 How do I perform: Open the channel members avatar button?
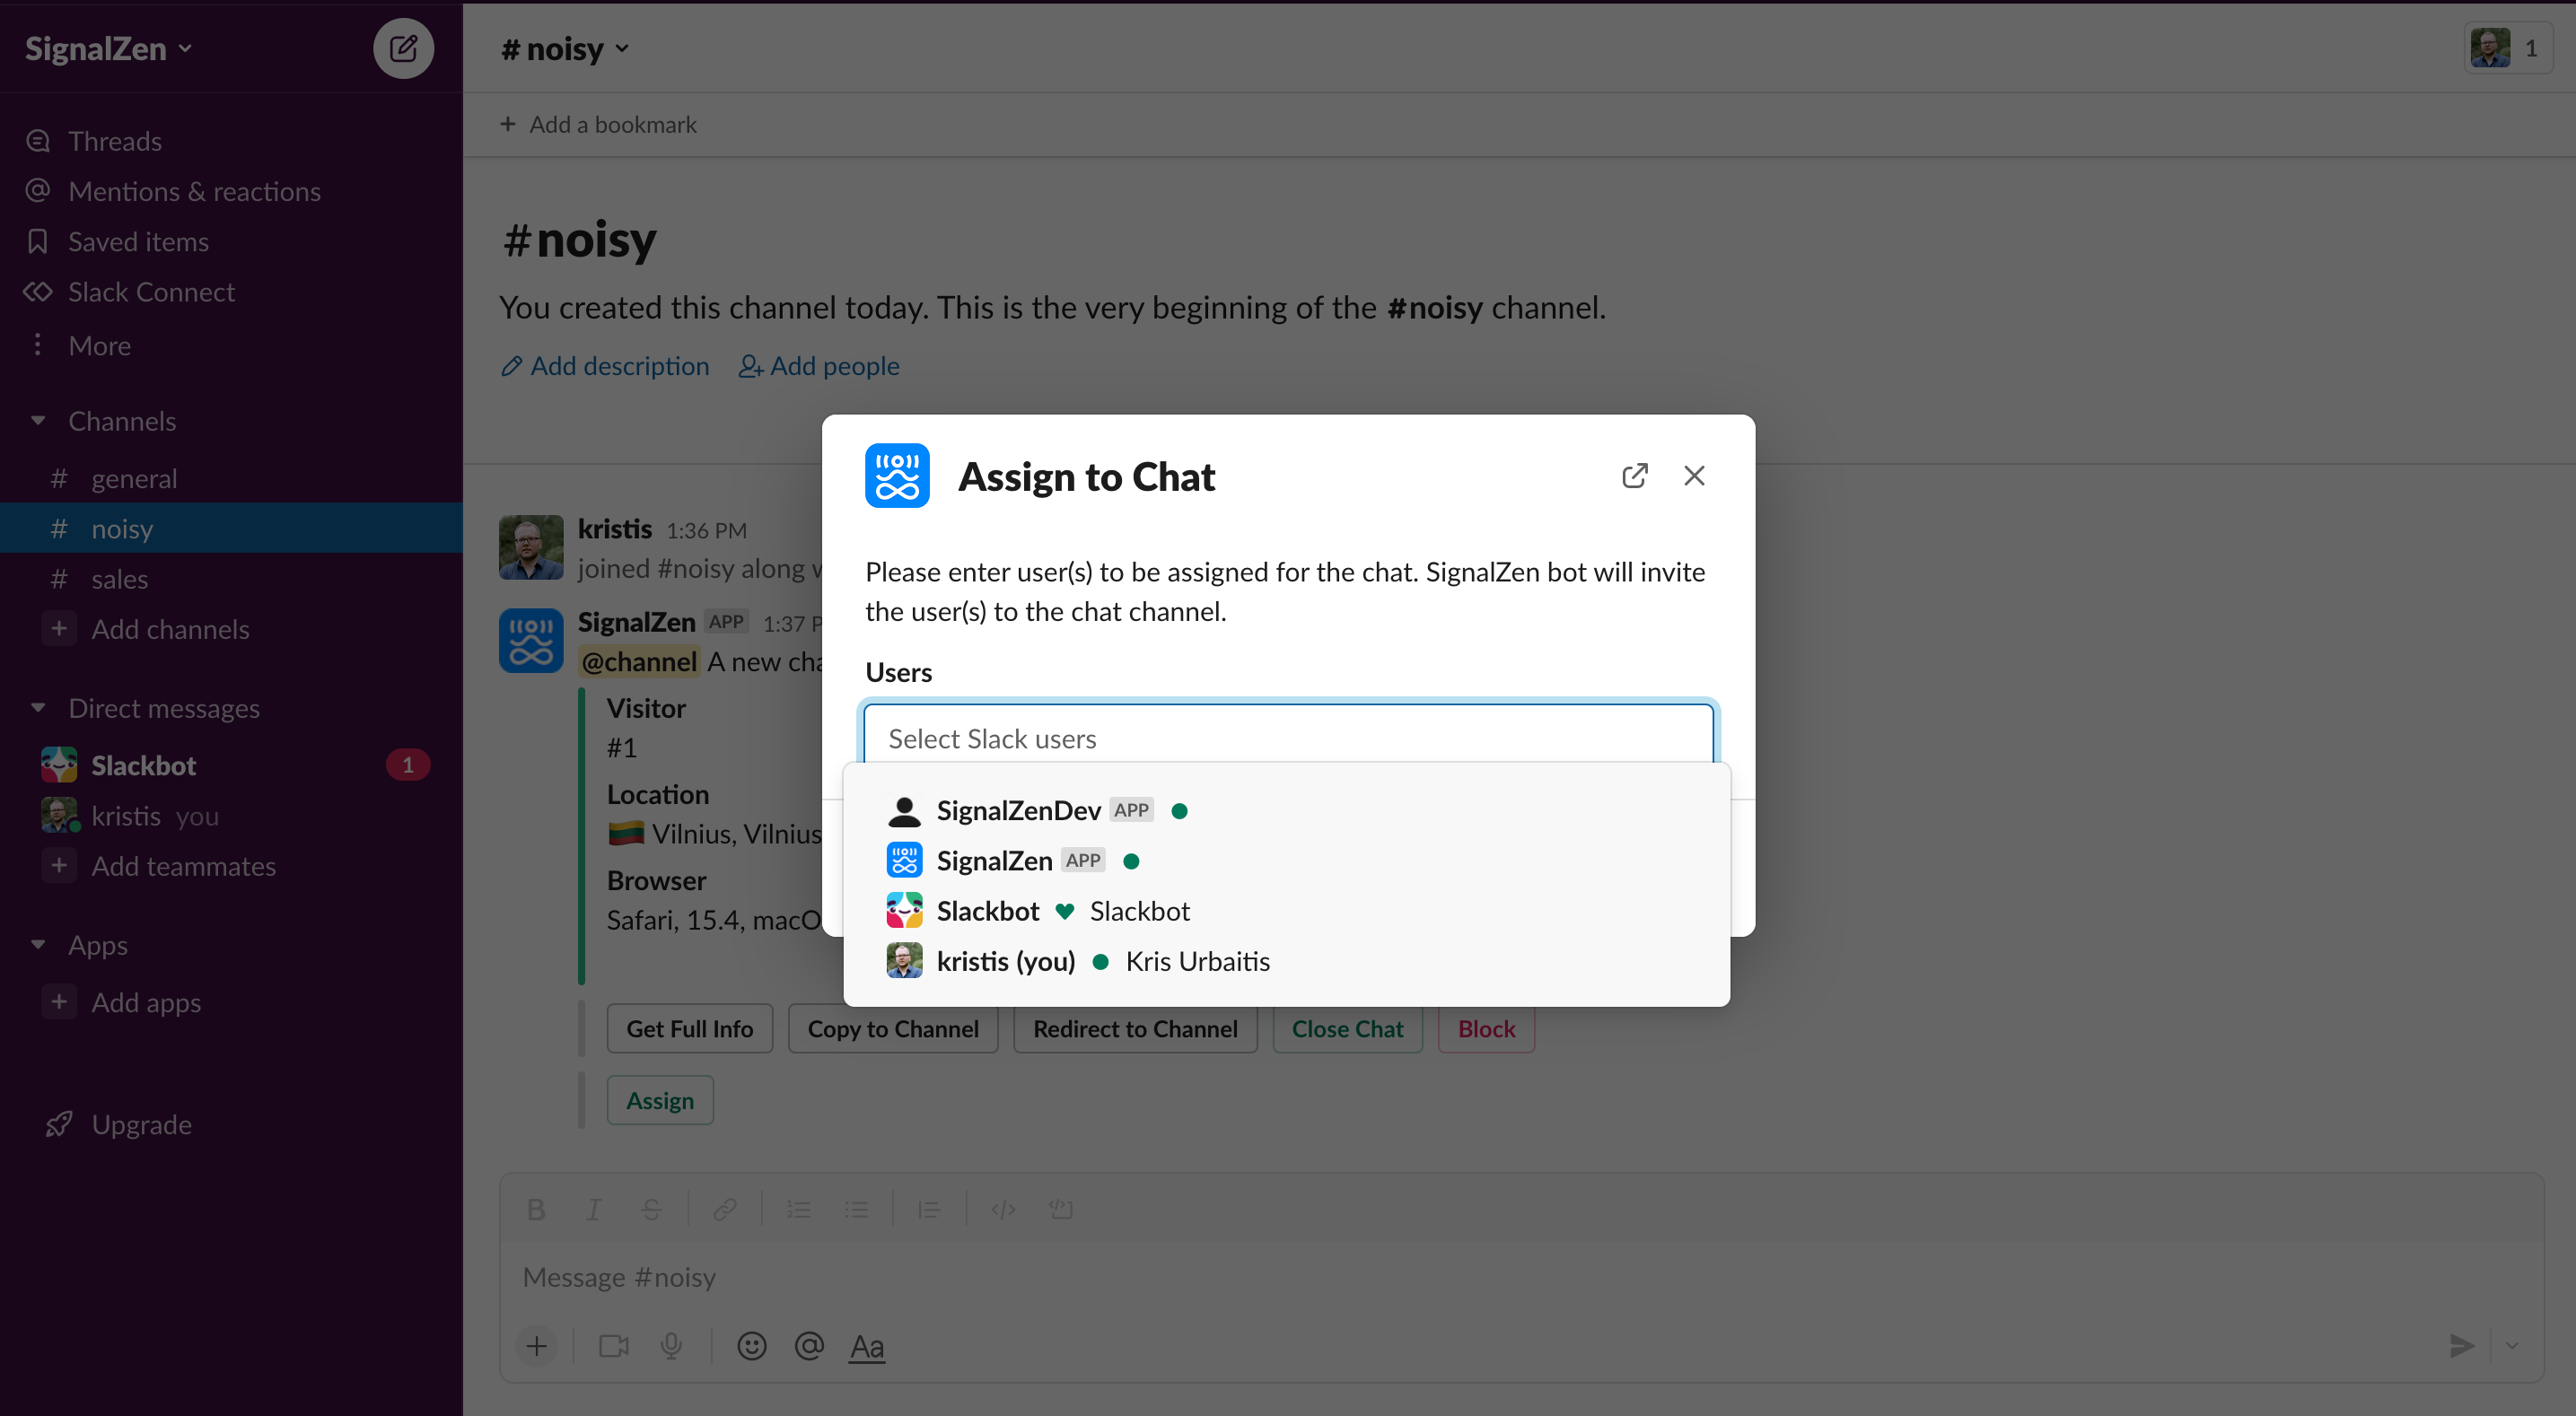click(2508, 48)
